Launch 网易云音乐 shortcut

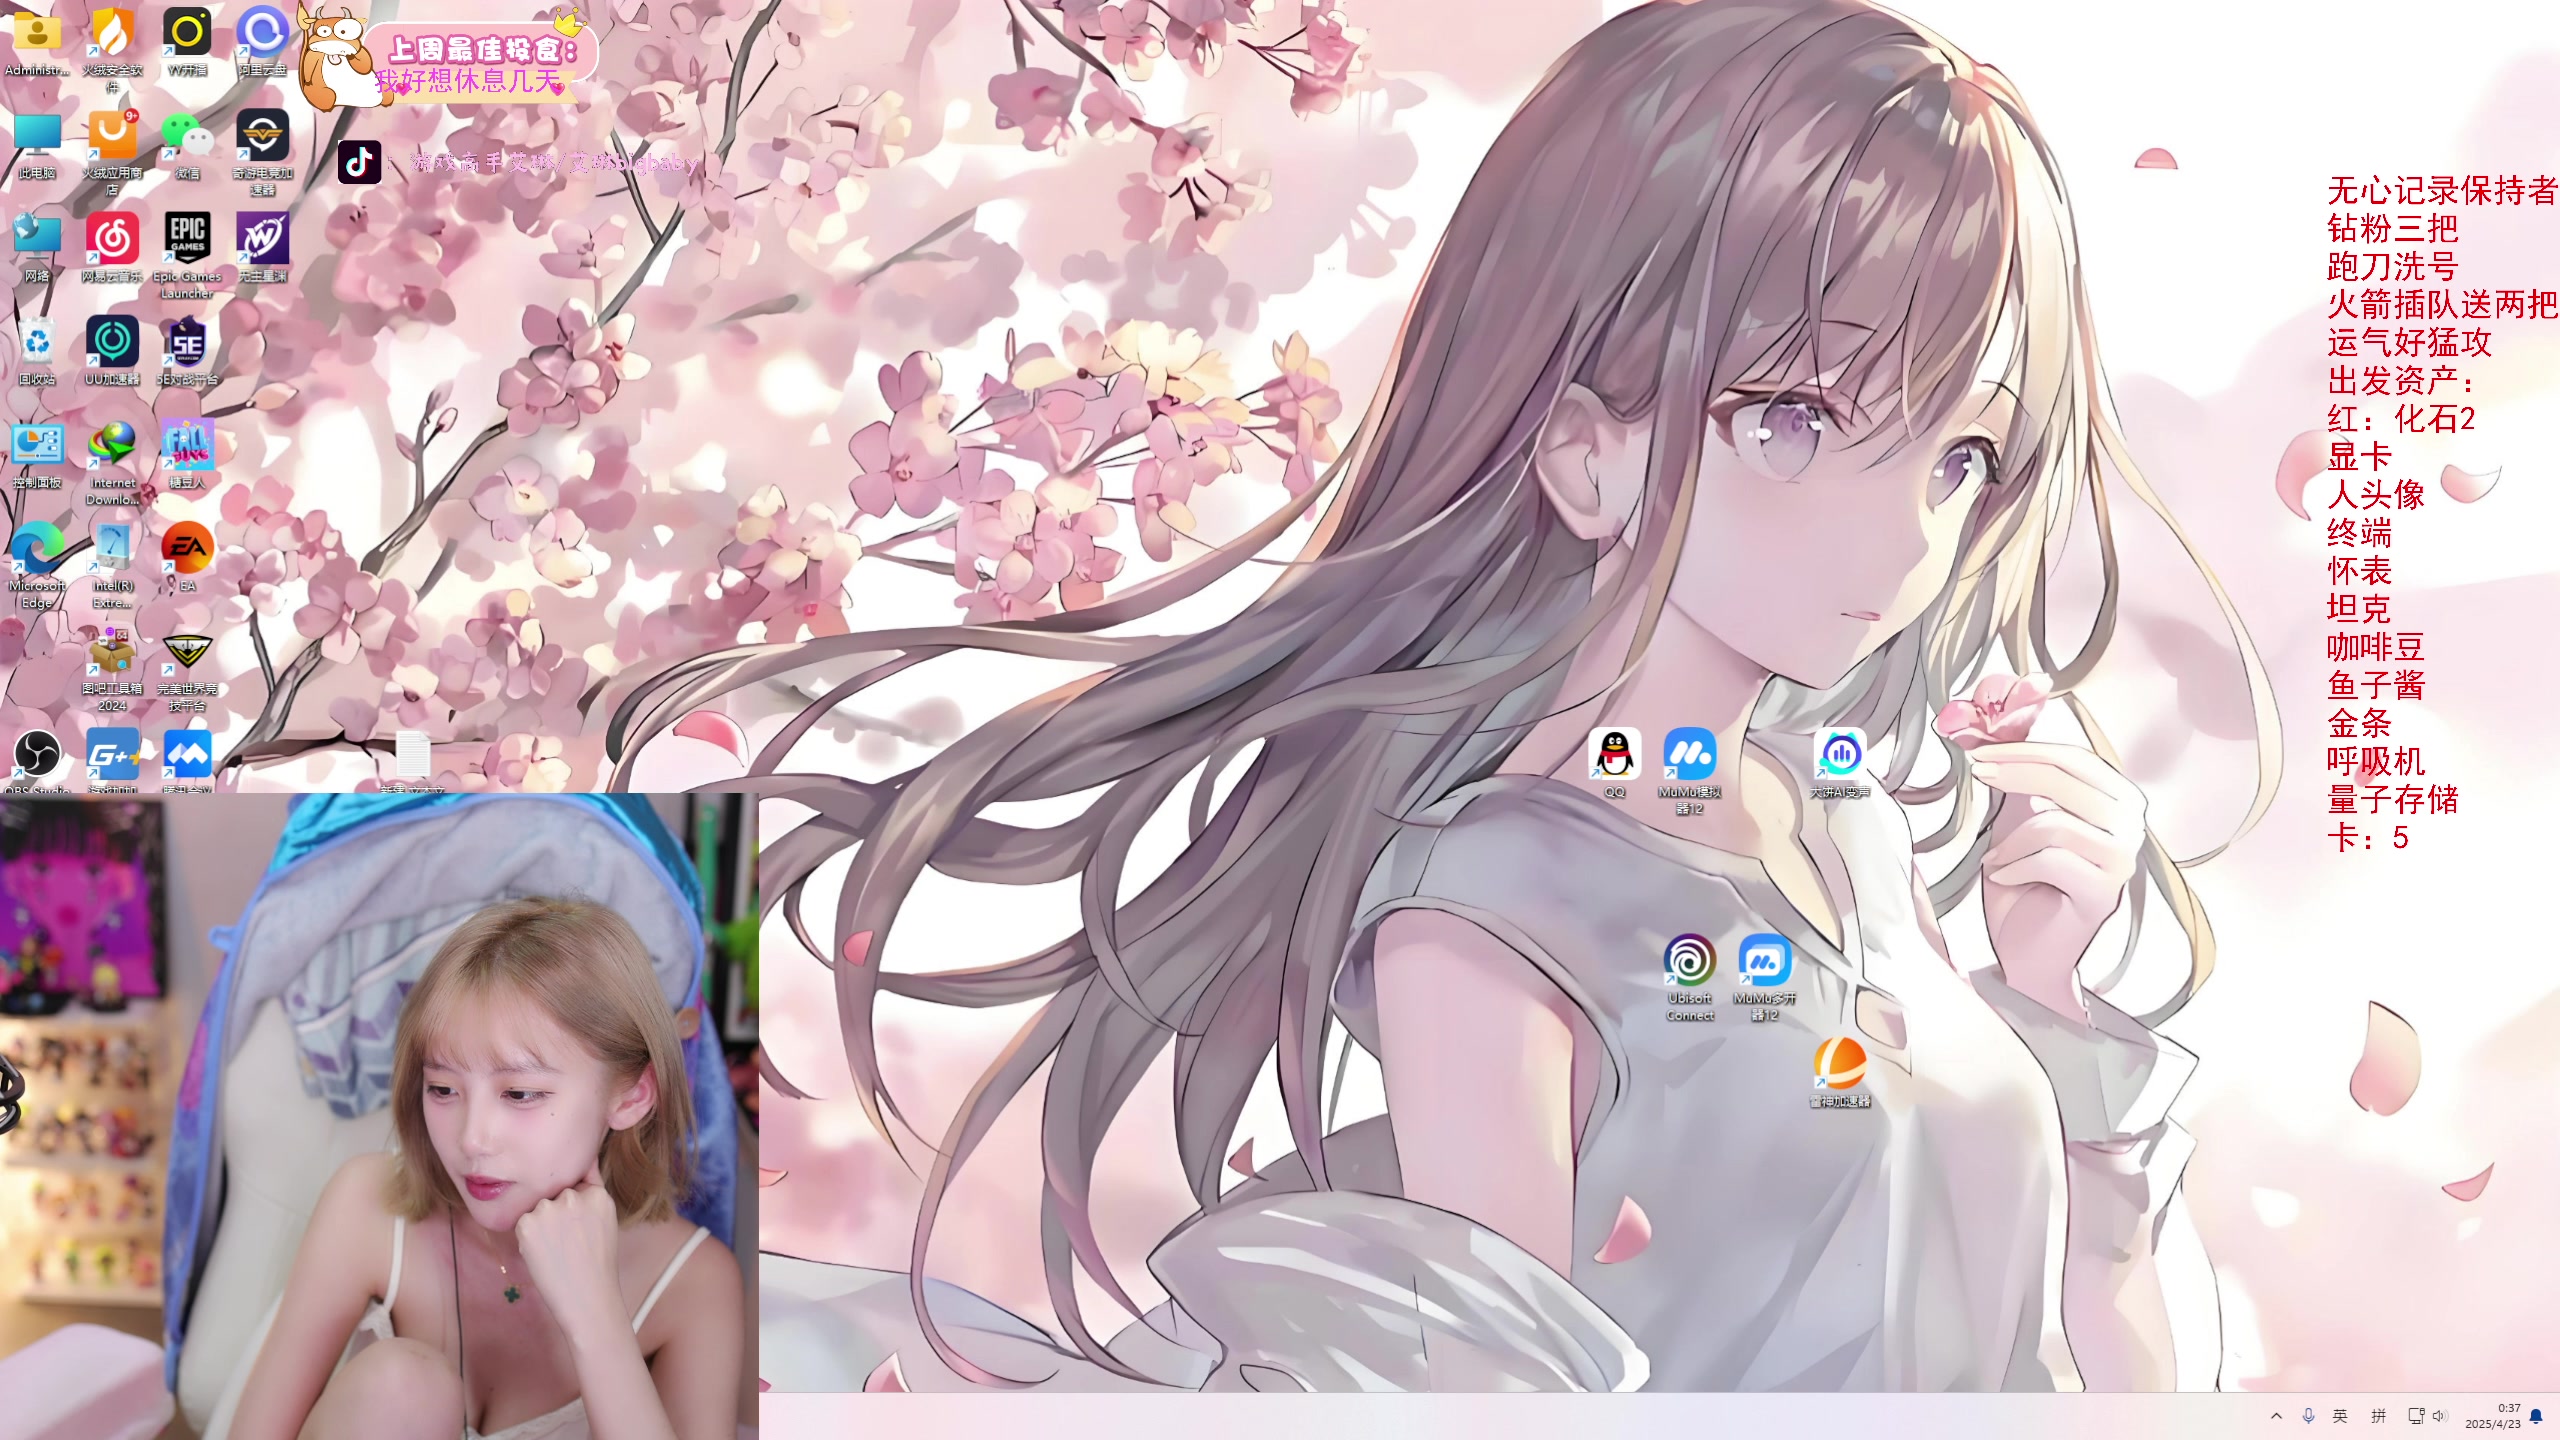point(112,248)
